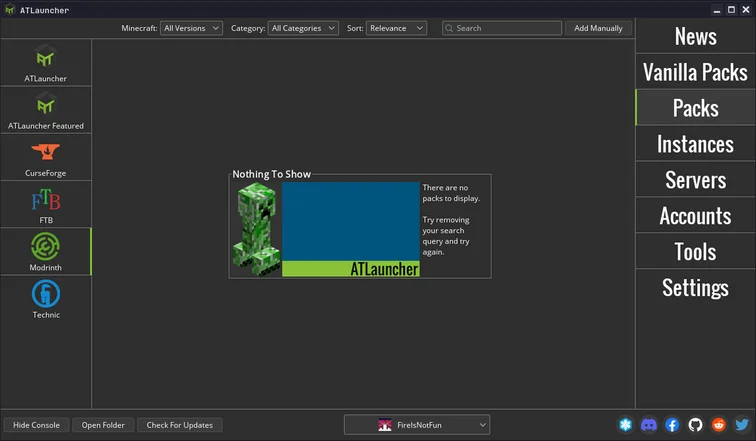
Task: Click the snowflake Nodecraft icon
Action: tap(626, 425)
